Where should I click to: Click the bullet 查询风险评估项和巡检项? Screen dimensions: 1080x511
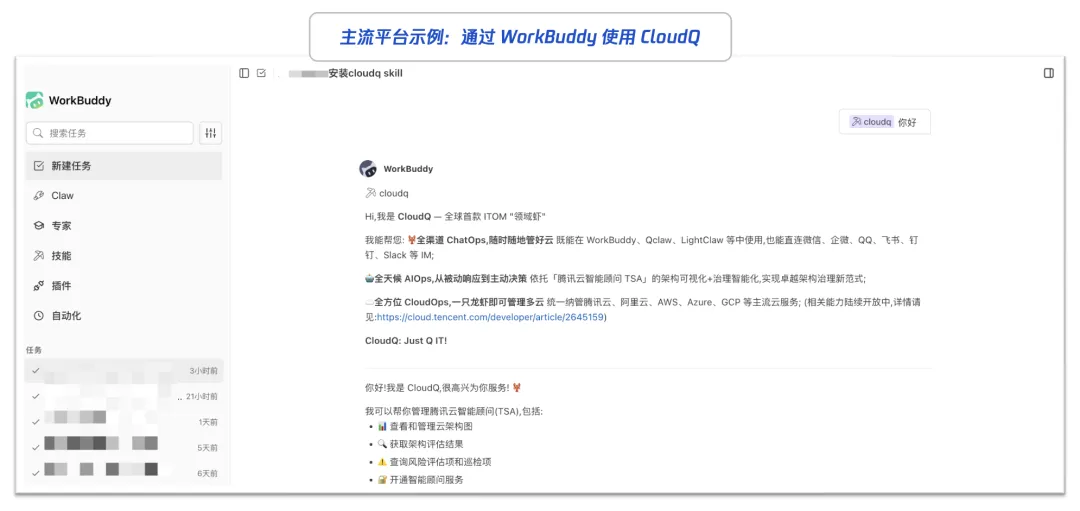434,461
